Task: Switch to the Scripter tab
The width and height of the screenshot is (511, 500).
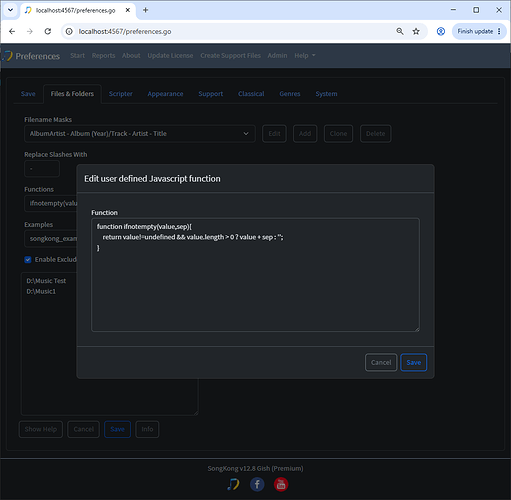Action: (121, 94)
